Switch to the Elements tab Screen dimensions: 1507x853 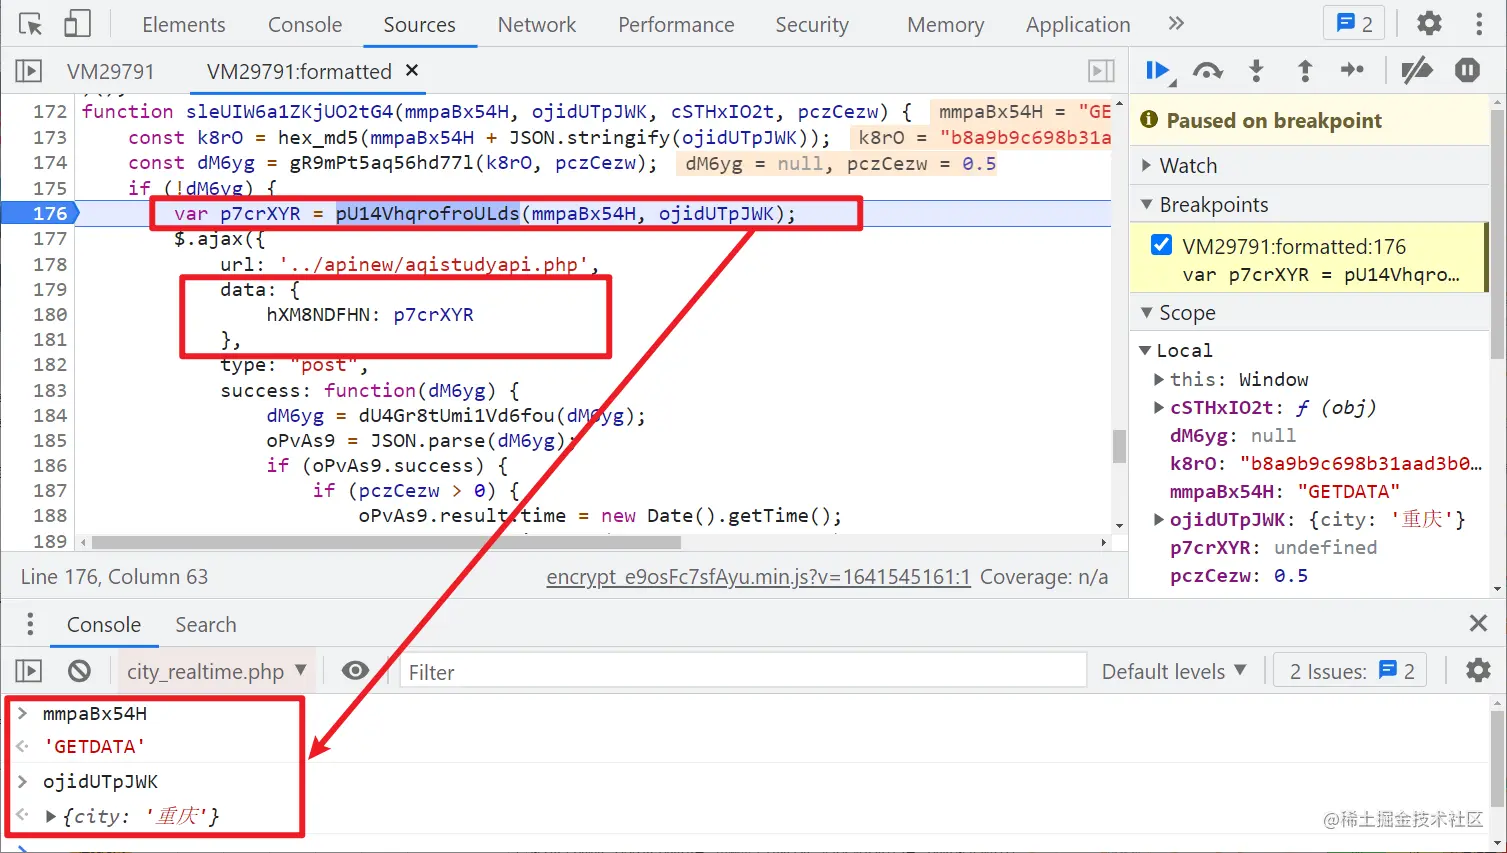click(x=184, y=24)
